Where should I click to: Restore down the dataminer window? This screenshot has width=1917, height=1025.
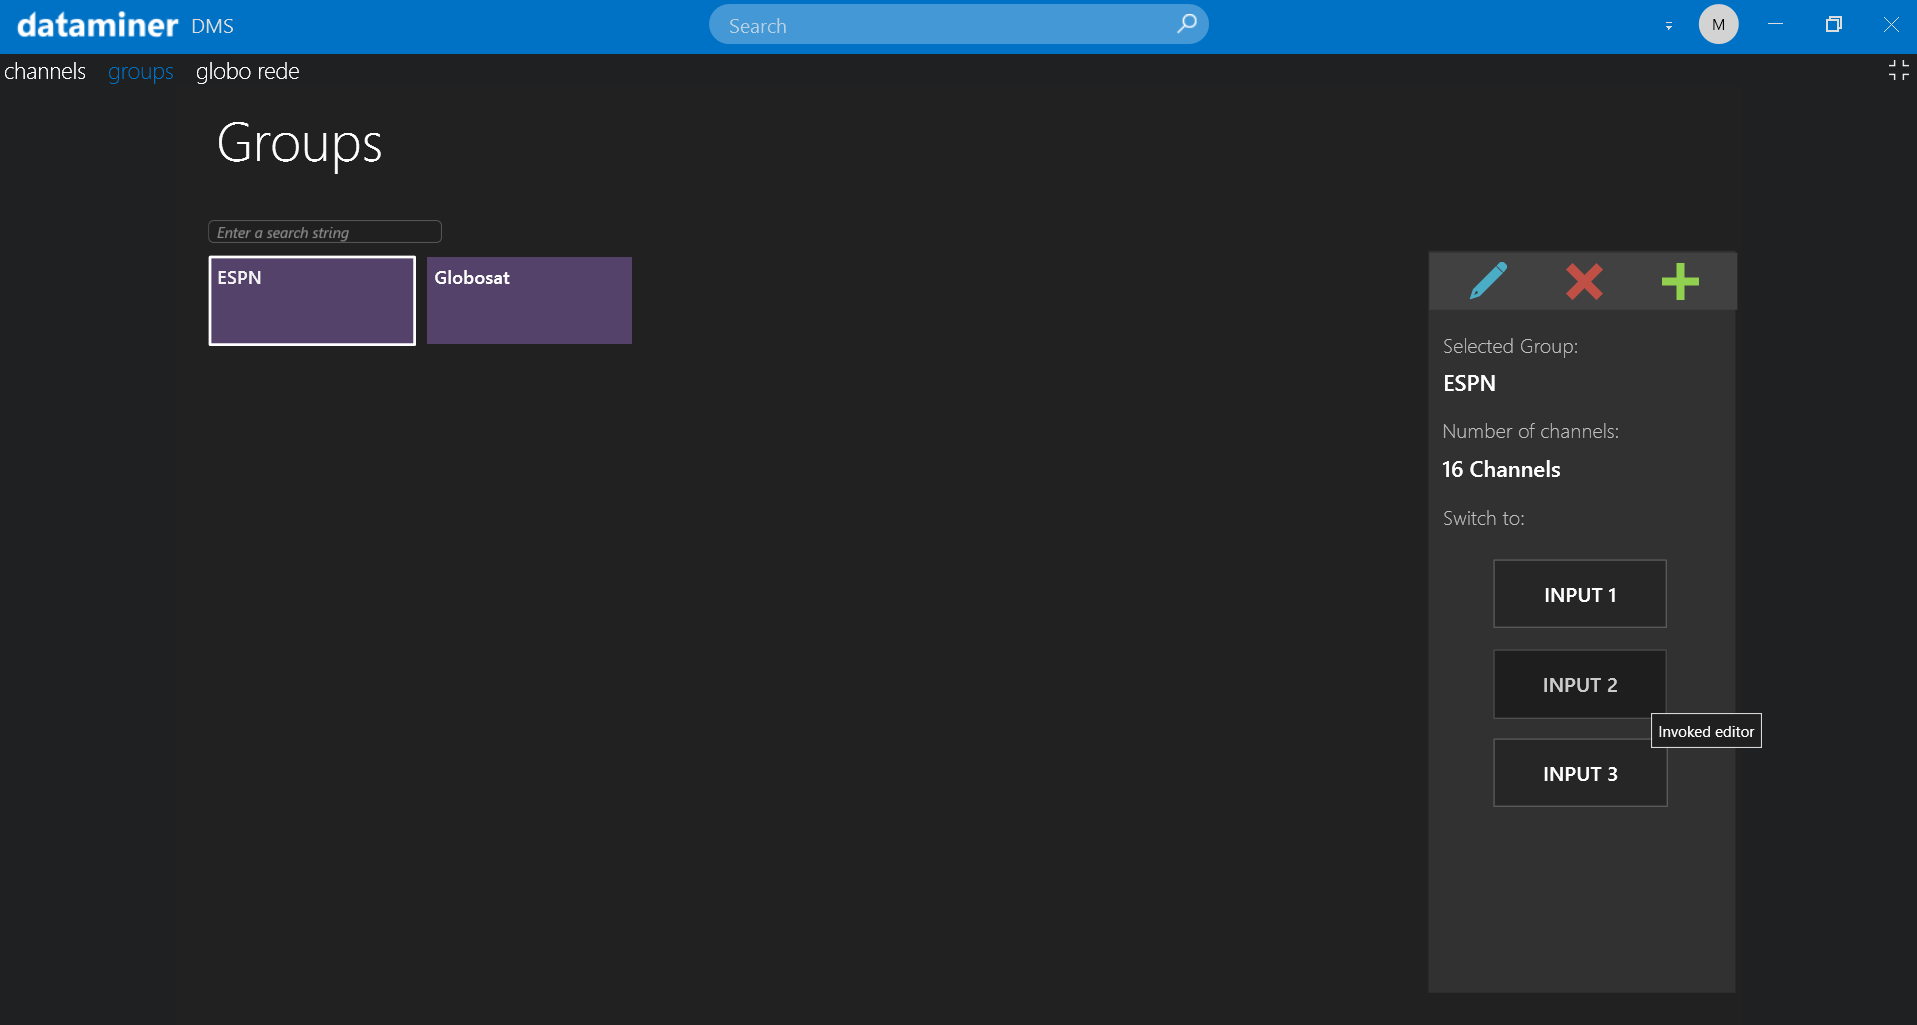coord(1833,24)
